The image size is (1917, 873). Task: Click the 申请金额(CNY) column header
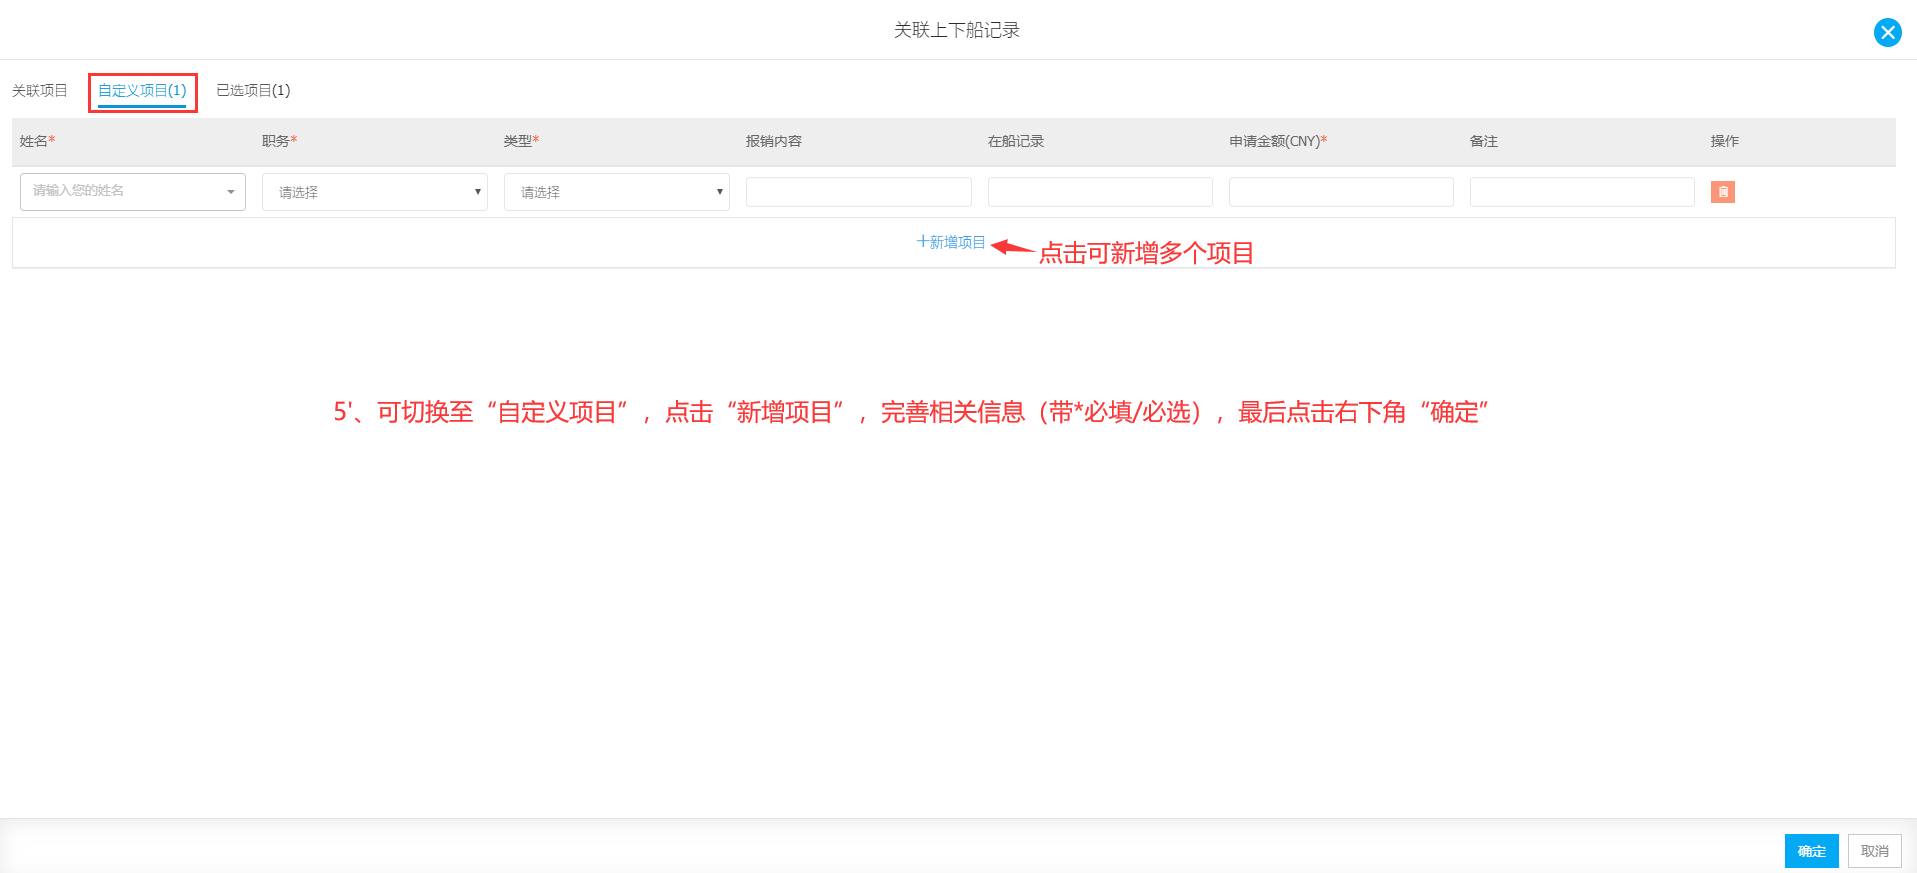pyautogui.click(x=1278, y=141)
